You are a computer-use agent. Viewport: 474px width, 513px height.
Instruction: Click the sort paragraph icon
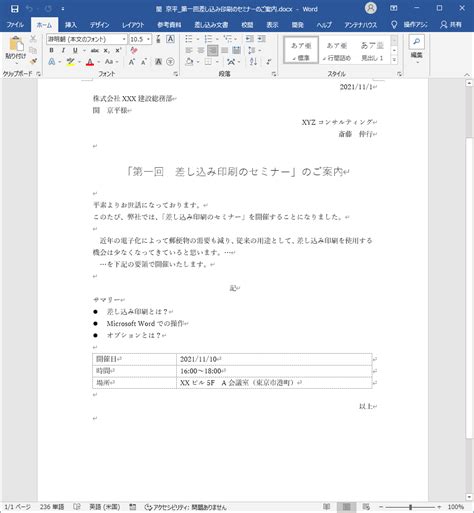pos(253,62)
